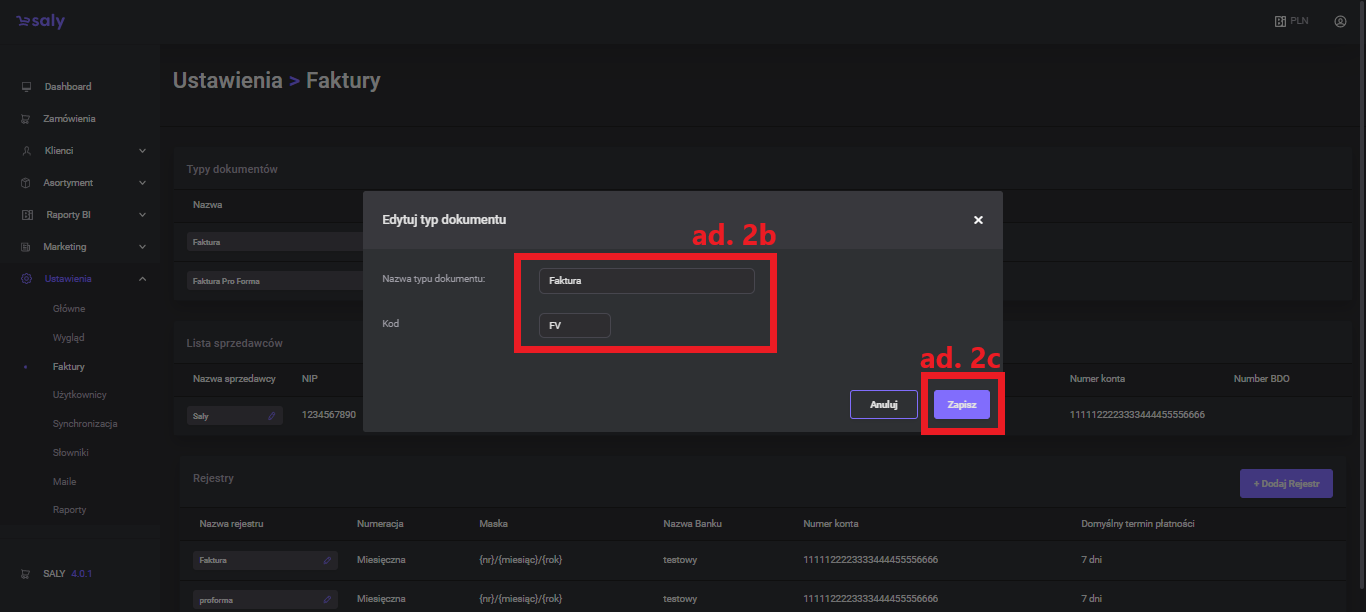Expand the Asortyment menu
The image size is (1366, 612).
point(142,183)
